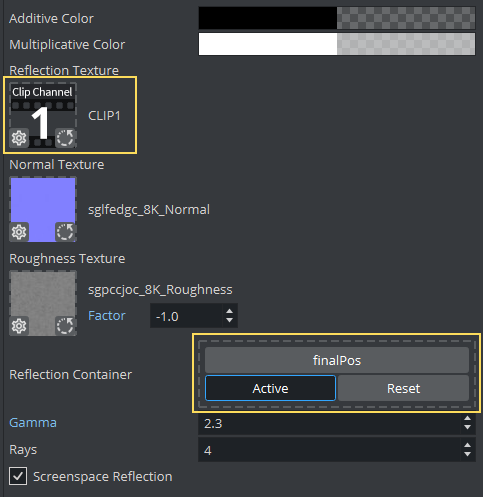Open settings gear on Reflection Texture thumbnail
The width and height of the screenshot is (483, 497).
[x=19, y=138]
